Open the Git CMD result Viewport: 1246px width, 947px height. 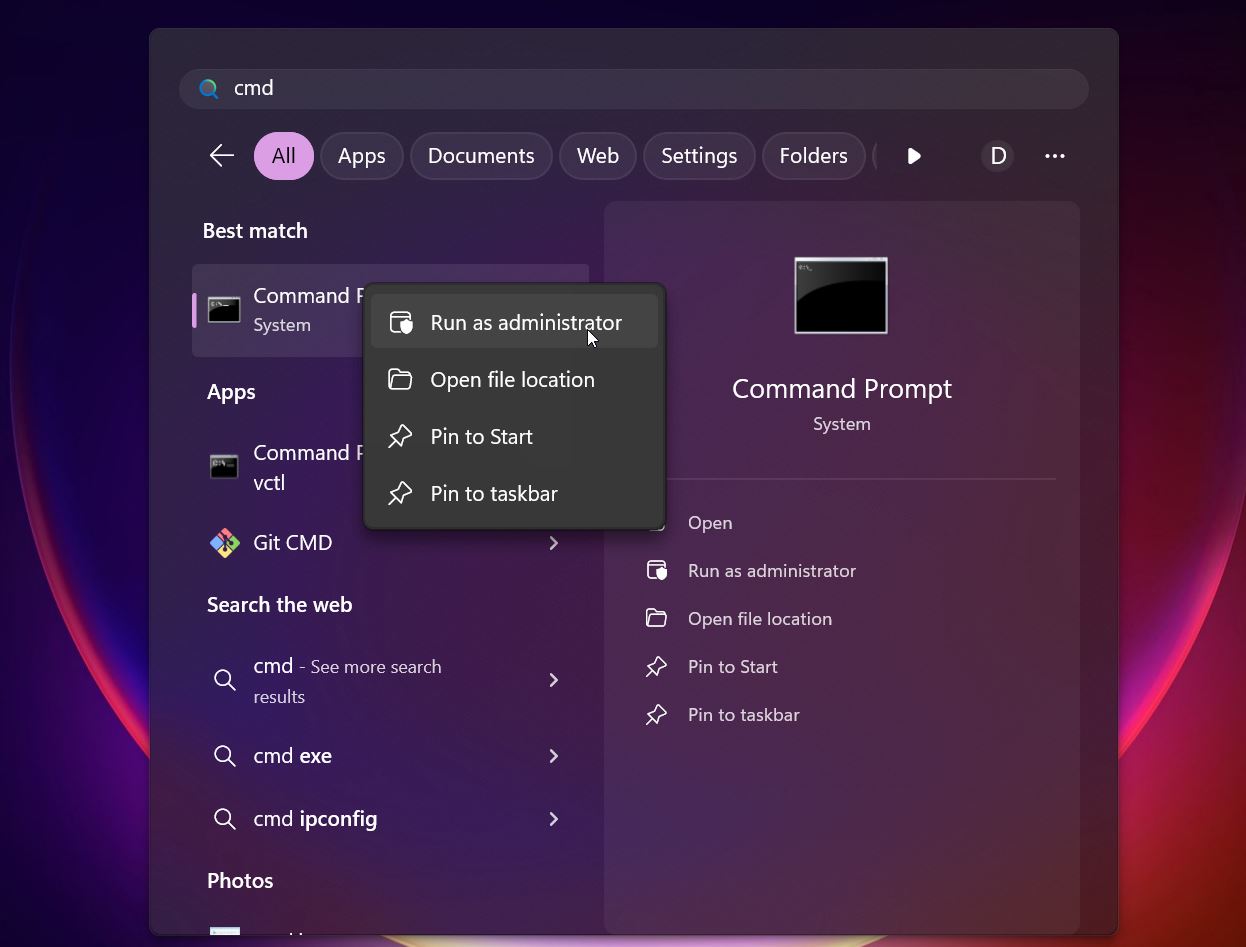point(390,542)
